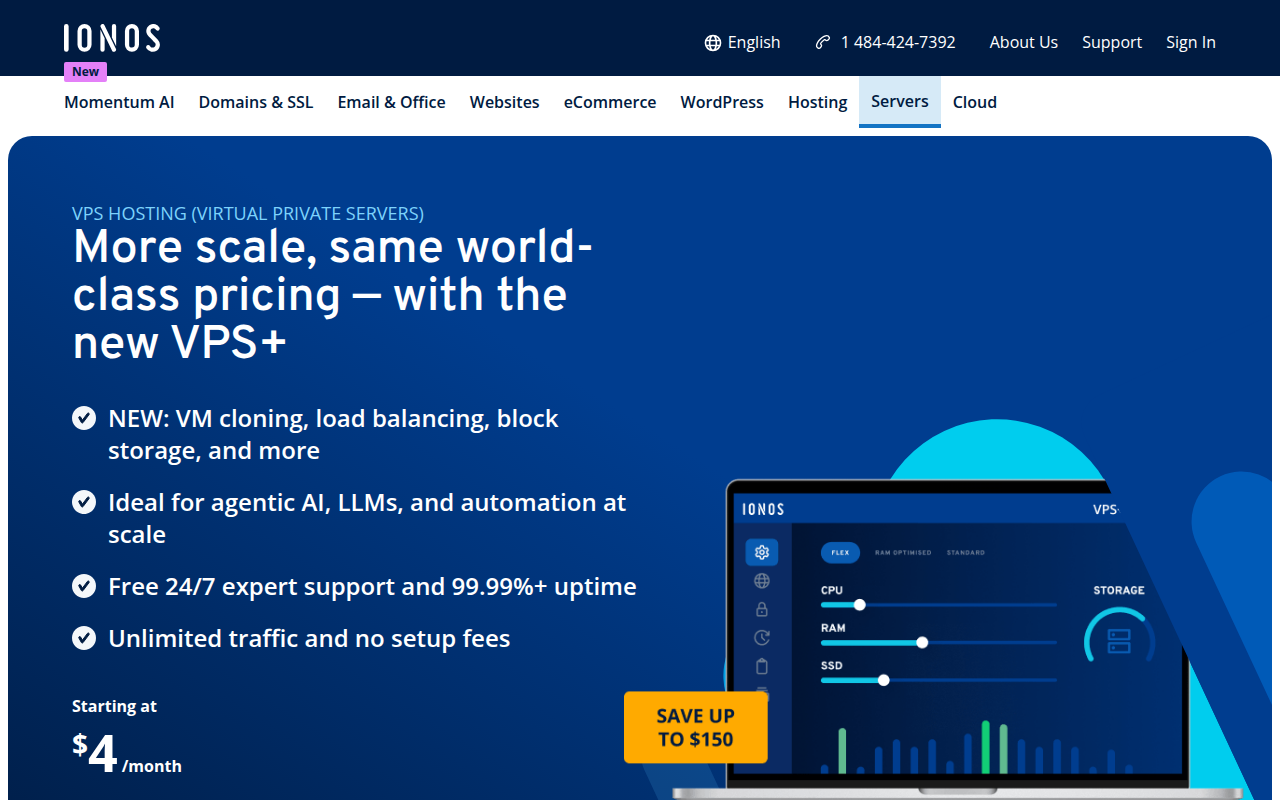
Task: Click the "Unlimited traffic and no setup fees" bullet
Action: coord(309,638)
